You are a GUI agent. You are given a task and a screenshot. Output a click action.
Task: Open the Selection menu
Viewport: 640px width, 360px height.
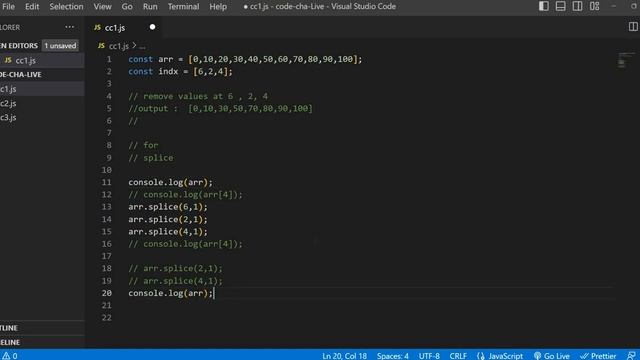[66, 7]
